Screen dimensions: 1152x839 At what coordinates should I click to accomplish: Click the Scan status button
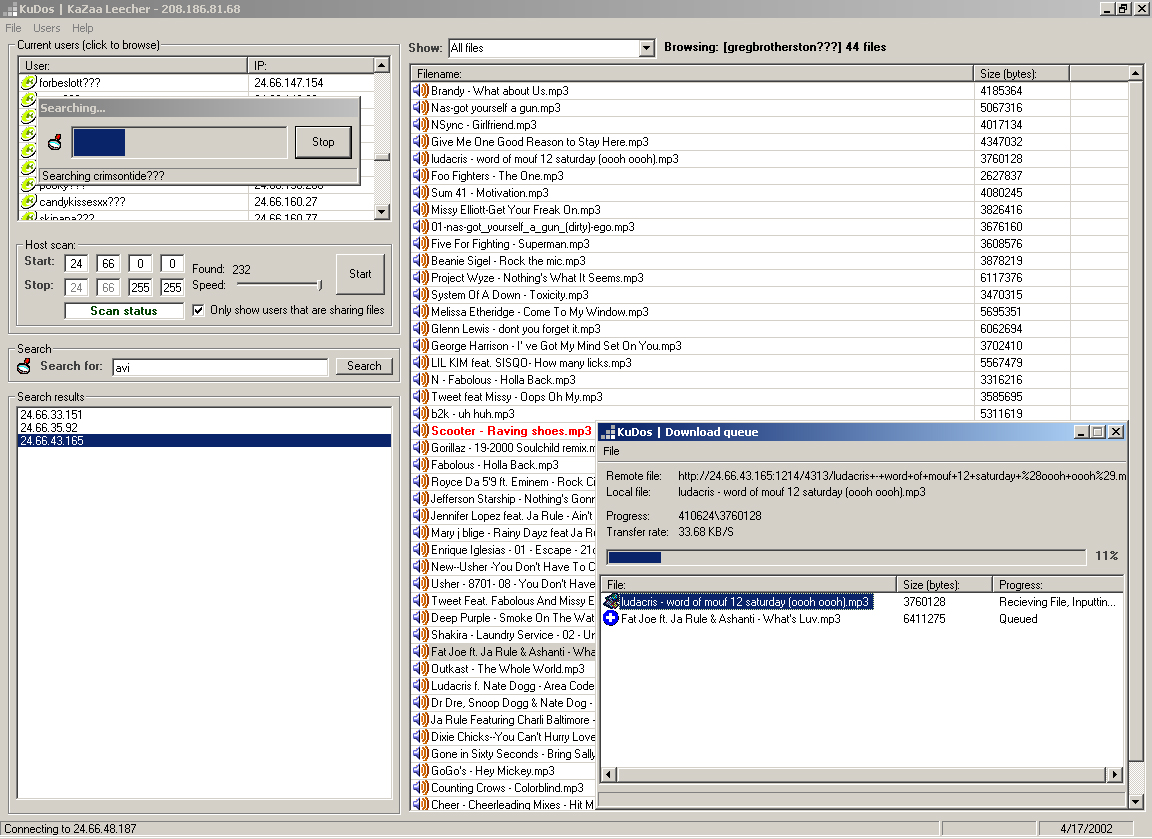pyautogui.click(x=123, y=311)
